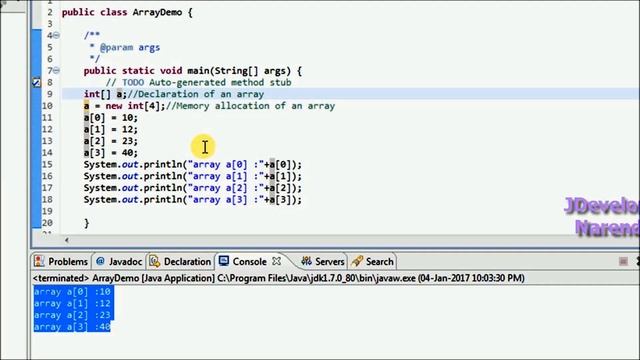Click the '@param args' comment

(x=130, y=47)
